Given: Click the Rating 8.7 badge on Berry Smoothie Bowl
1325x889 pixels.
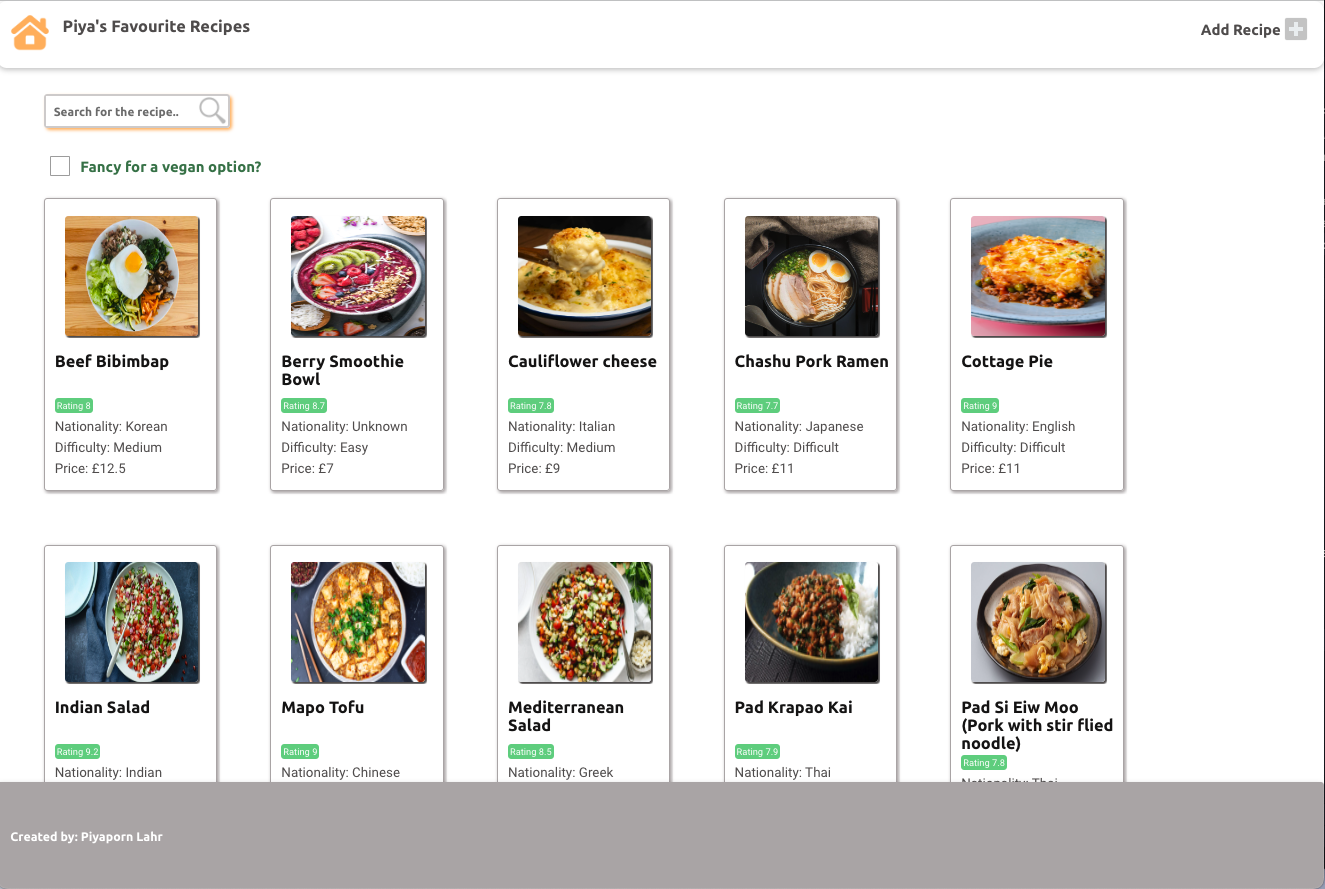Looking at the screenshot, I should point(304,405).
